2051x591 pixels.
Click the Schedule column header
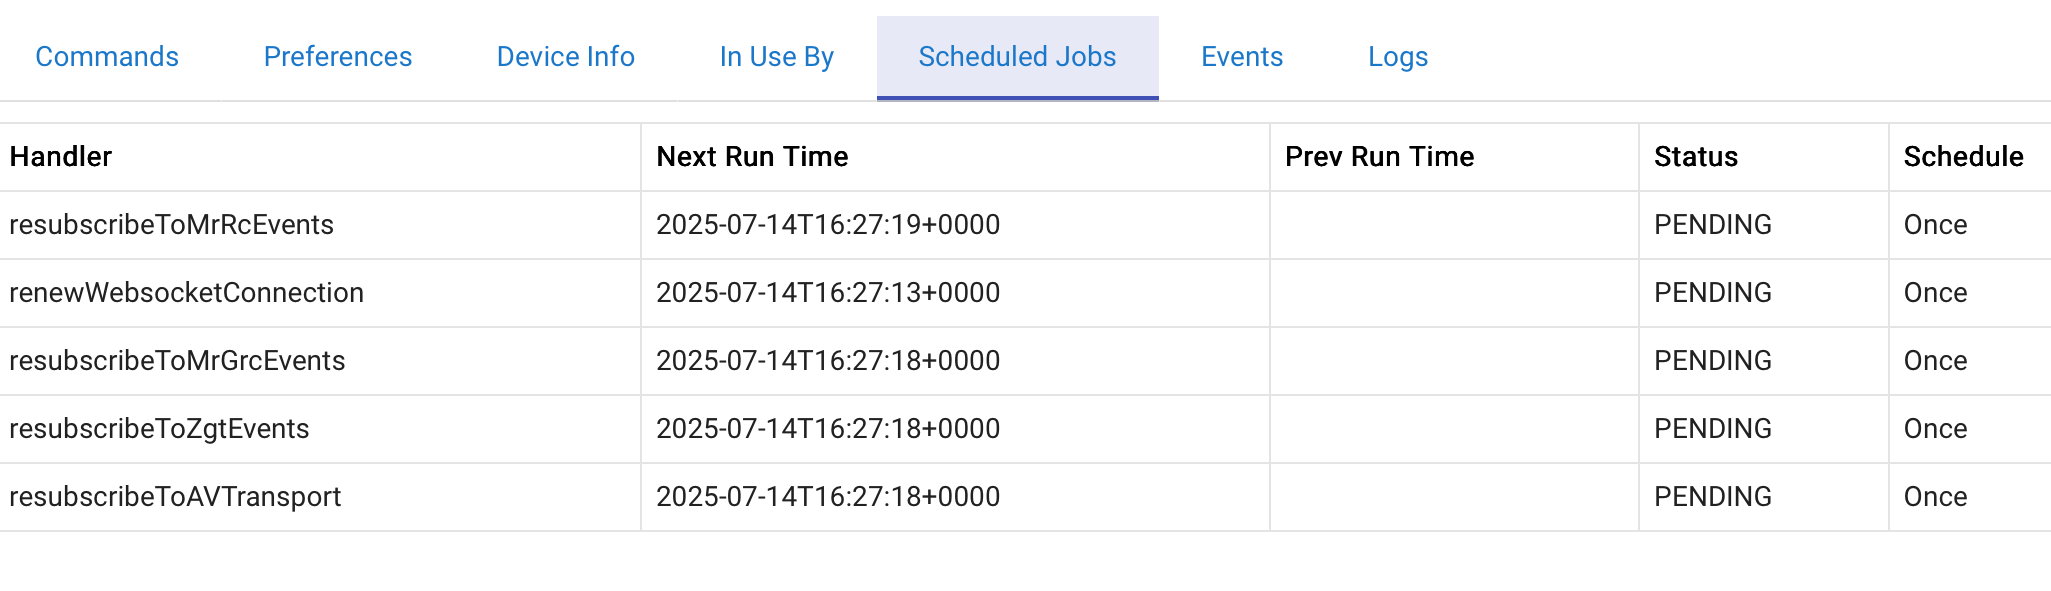click(x=1963, y=157)
